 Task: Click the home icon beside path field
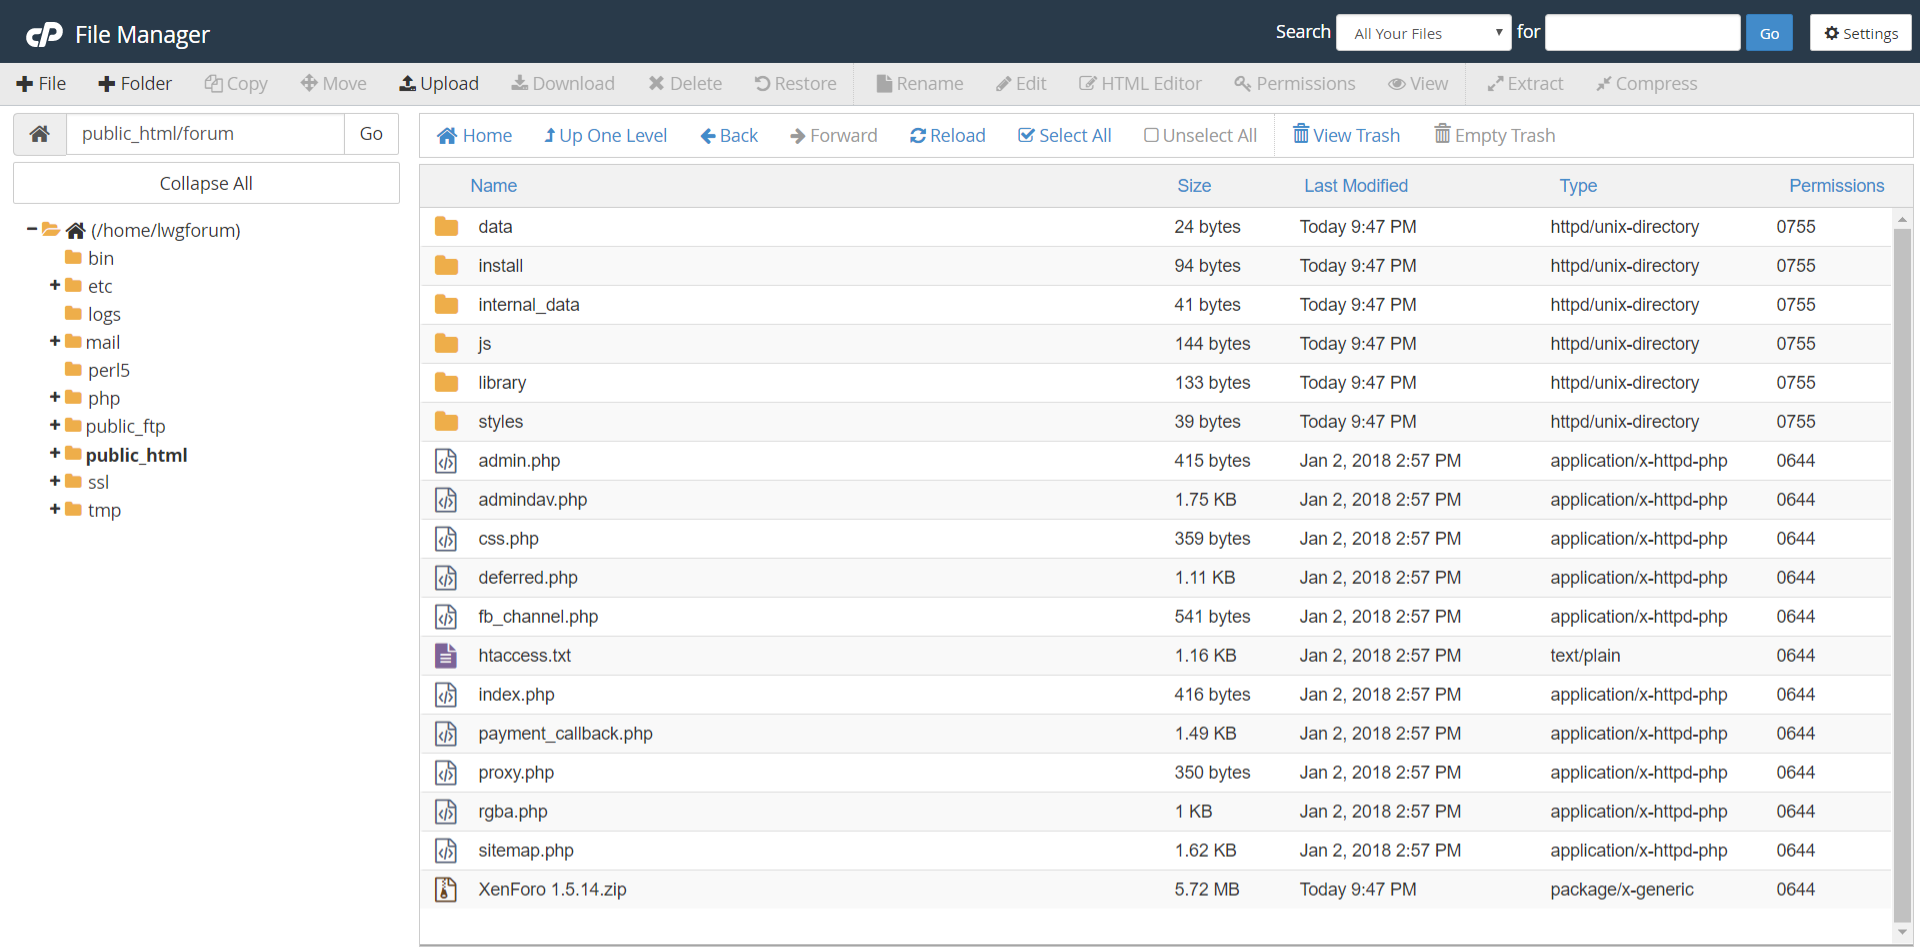tap(40, 134)
